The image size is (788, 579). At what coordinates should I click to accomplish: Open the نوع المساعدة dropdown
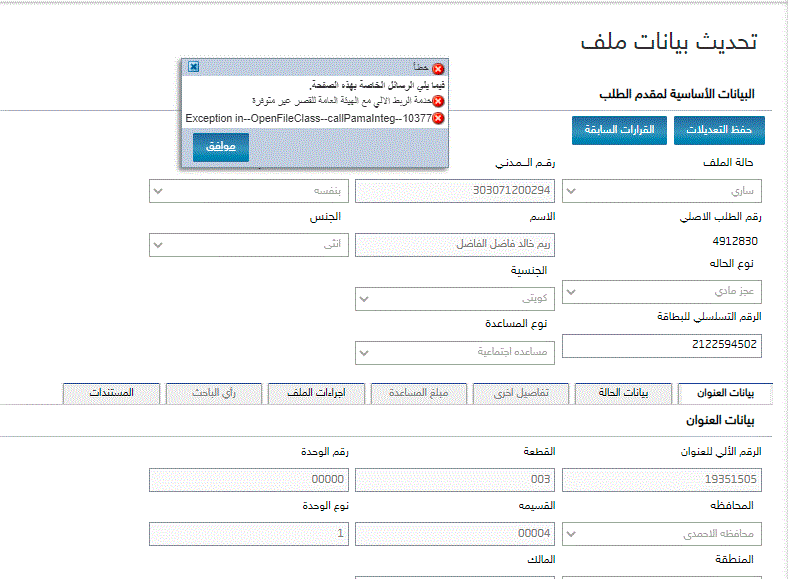tap(455, 353)
